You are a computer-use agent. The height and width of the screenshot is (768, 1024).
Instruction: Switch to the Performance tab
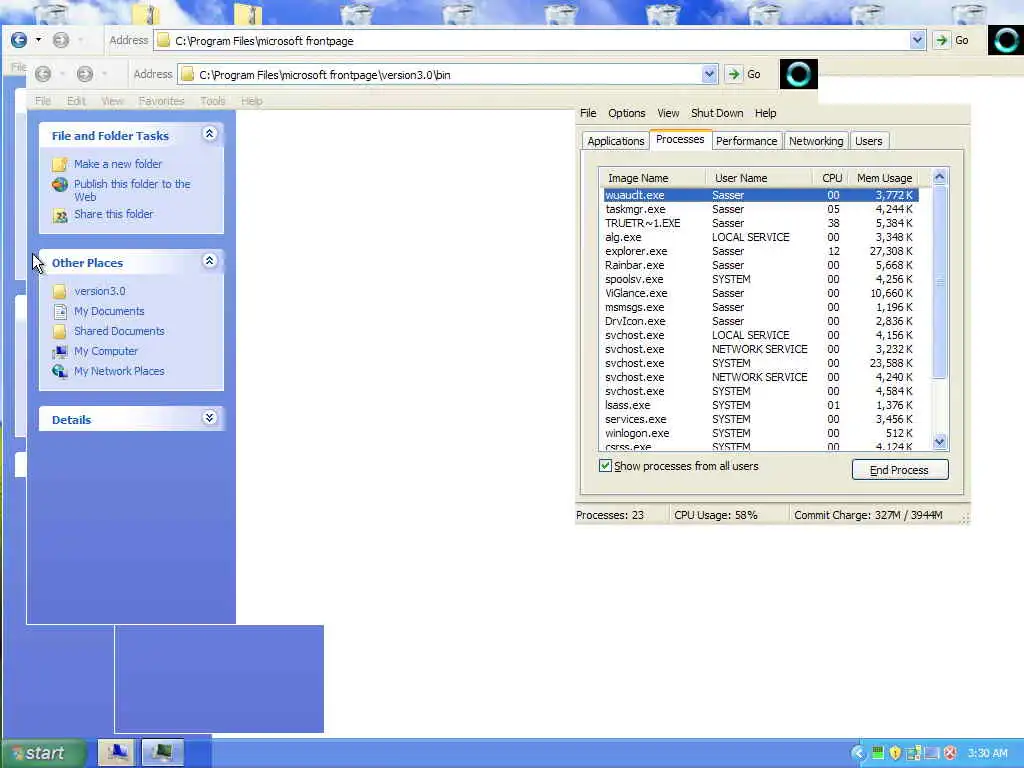tap(746, 141)
